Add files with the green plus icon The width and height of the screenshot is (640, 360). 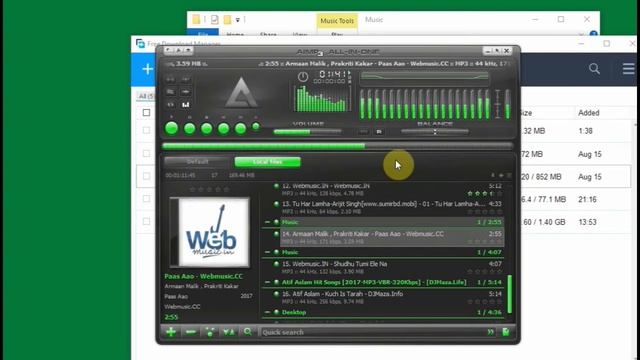(171, 332)
